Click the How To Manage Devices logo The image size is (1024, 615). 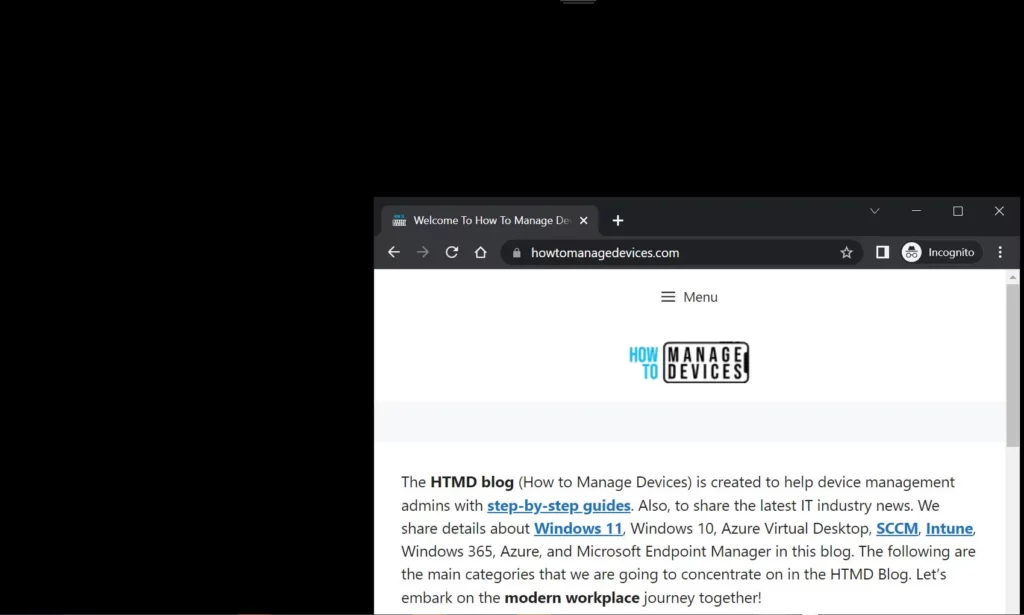[x=689, y=362]
